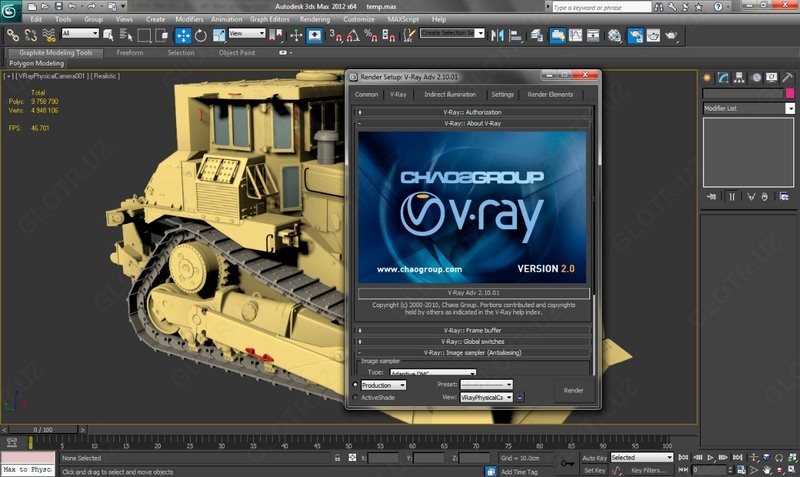Toggle the Angle Snap icon
Screen dimensions: 800x477
pyautogui.click(x=353, y=35)
